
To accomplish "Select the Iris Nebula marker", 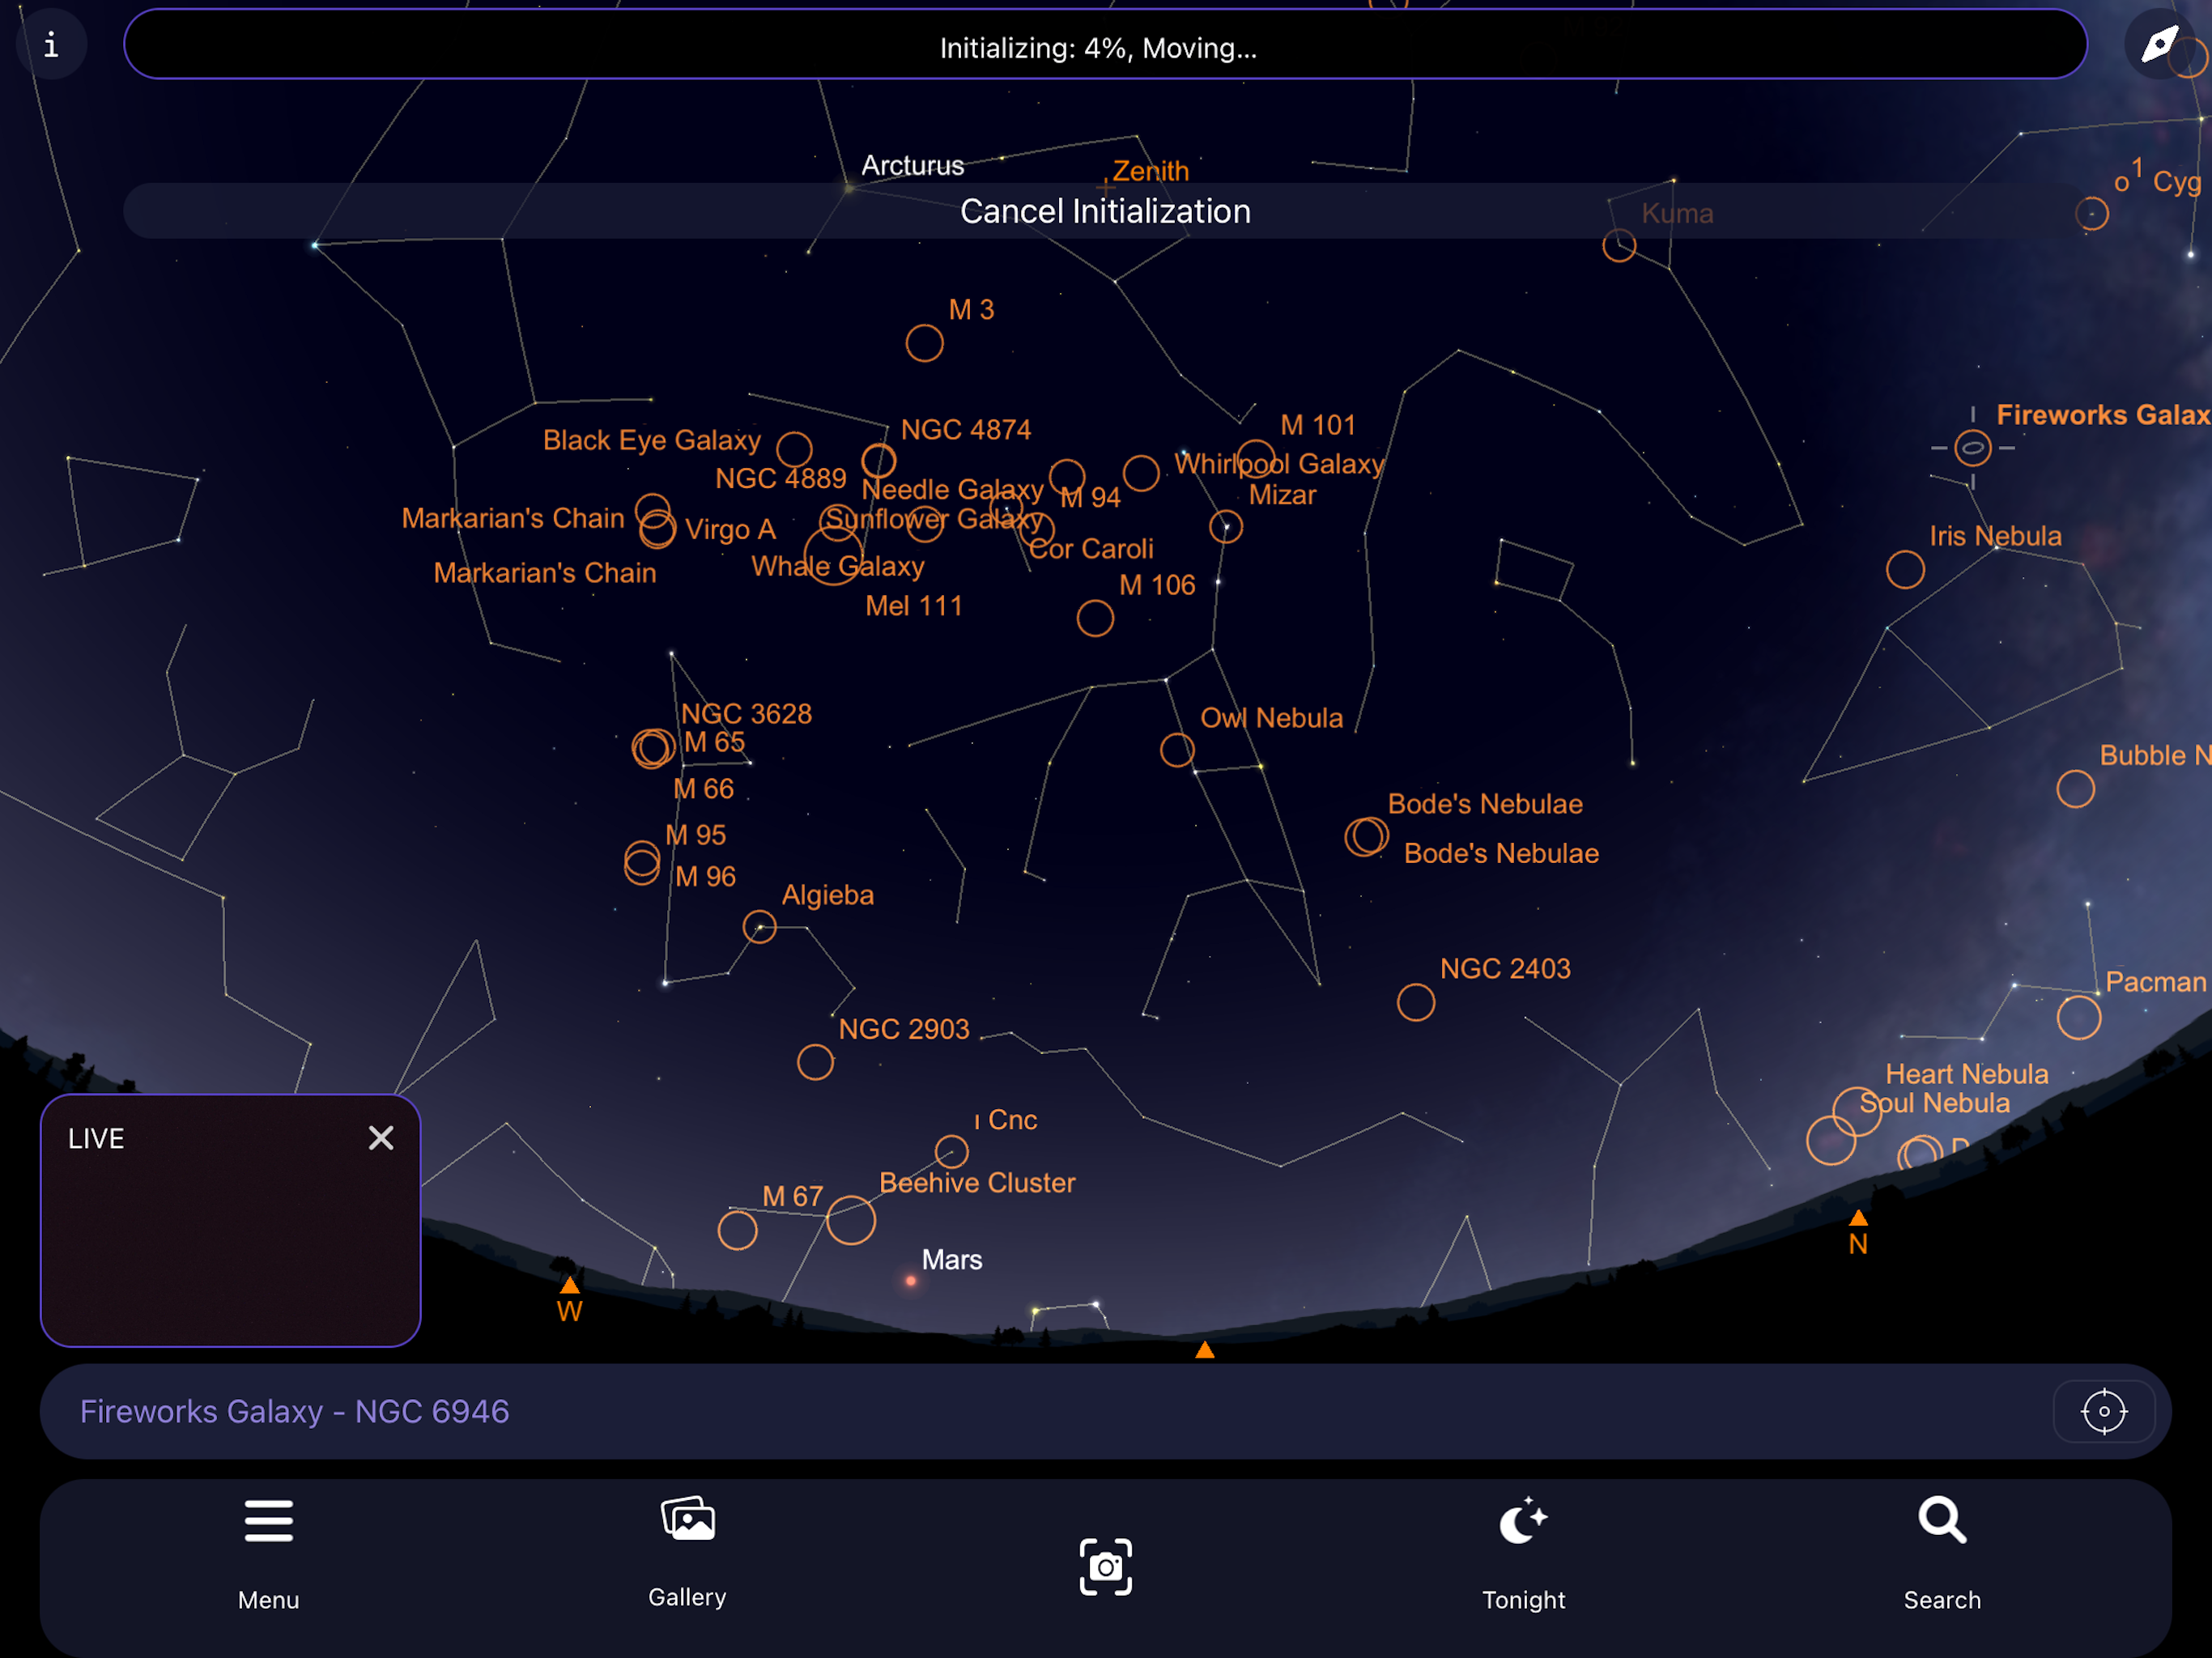I will (1906, 570).
